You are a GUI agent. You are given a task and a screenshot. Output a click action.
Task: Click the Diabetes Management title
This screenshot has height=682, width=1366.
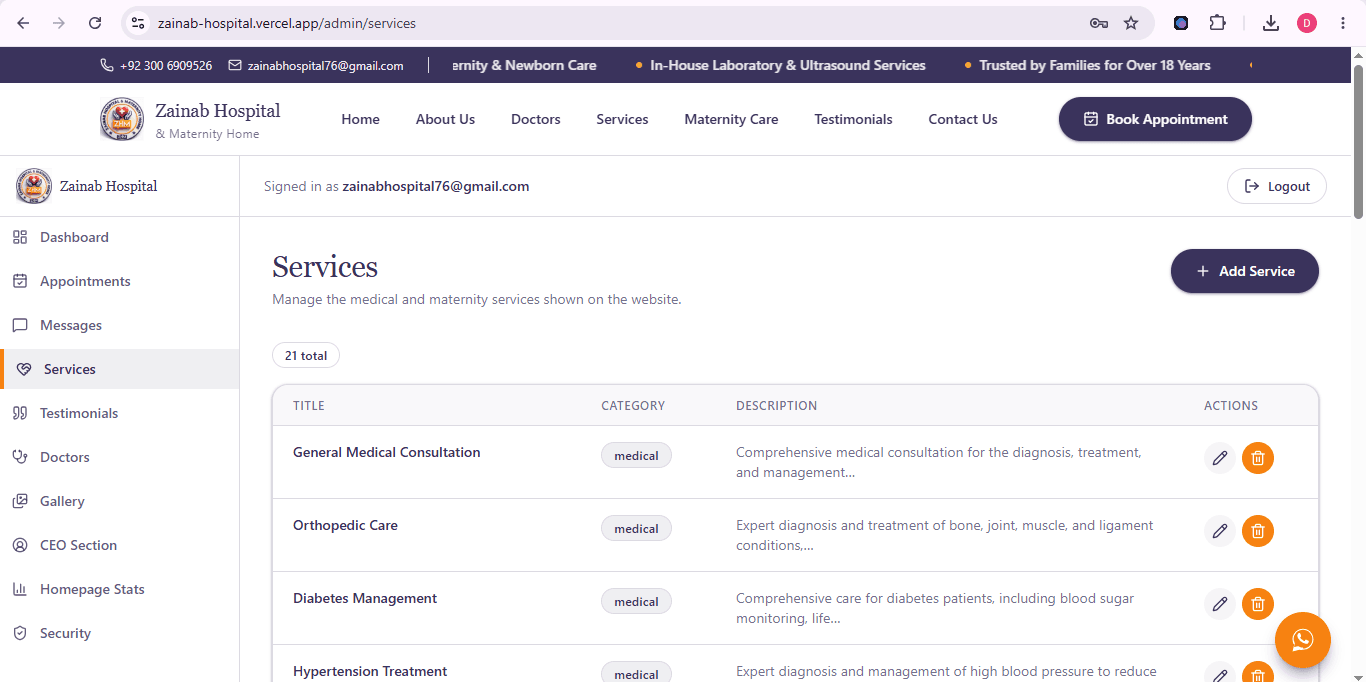click(x=365, y=598)
